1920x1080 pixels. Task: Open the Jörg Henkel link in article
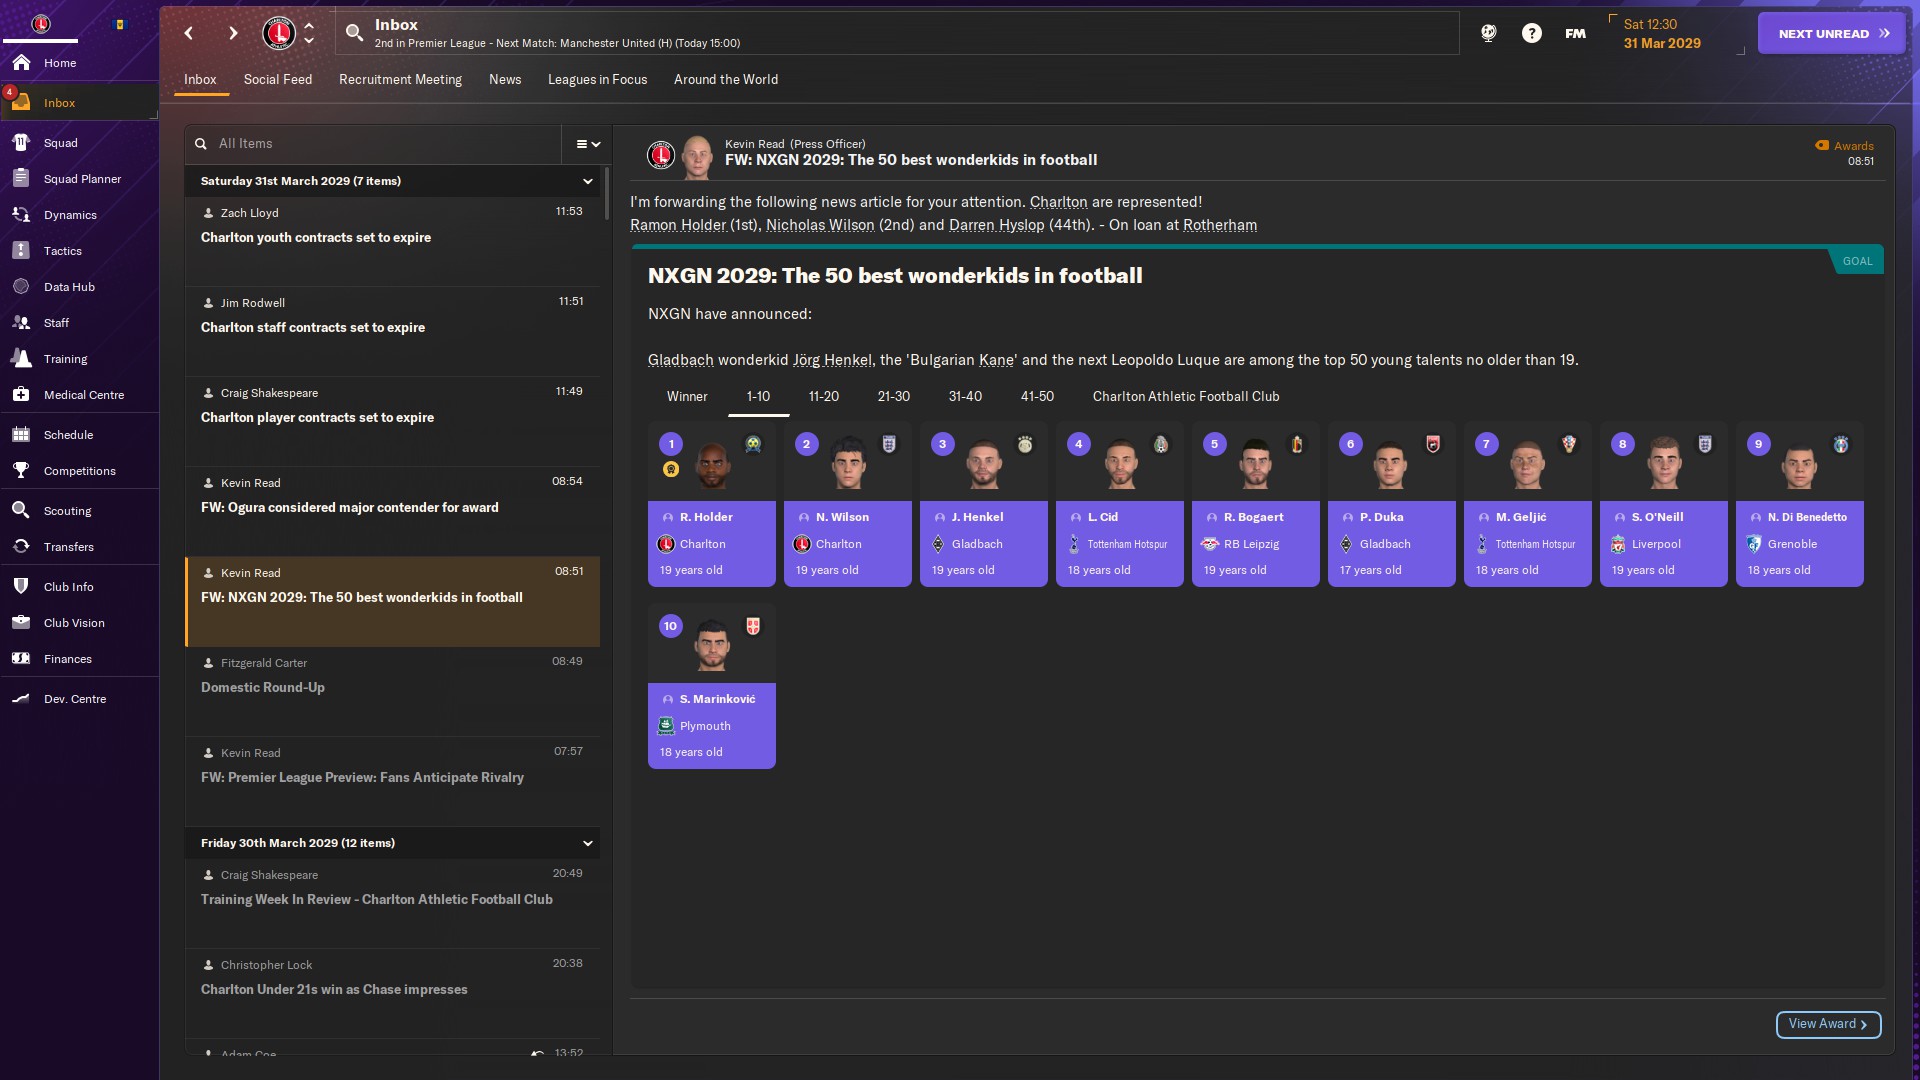(832, 360)
